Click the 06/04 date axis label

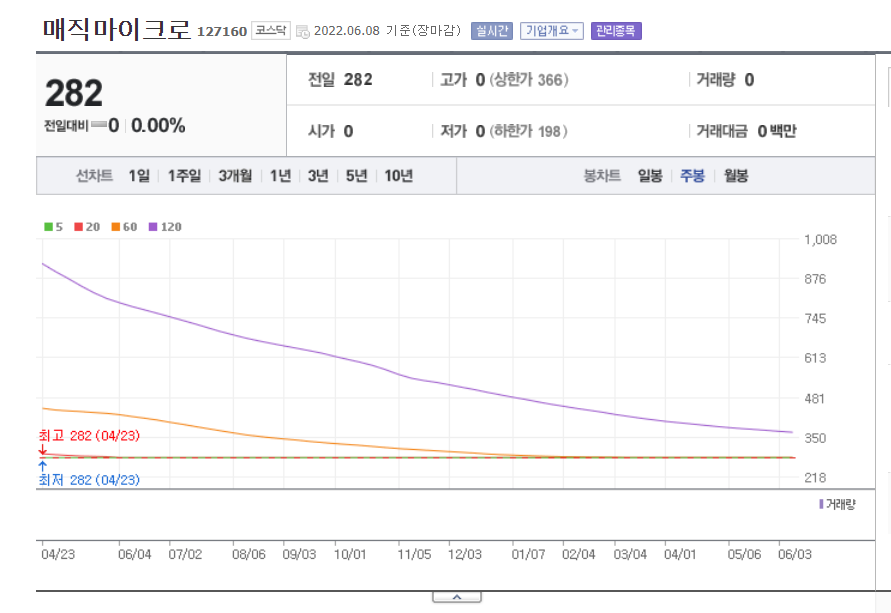coord(135,554)
